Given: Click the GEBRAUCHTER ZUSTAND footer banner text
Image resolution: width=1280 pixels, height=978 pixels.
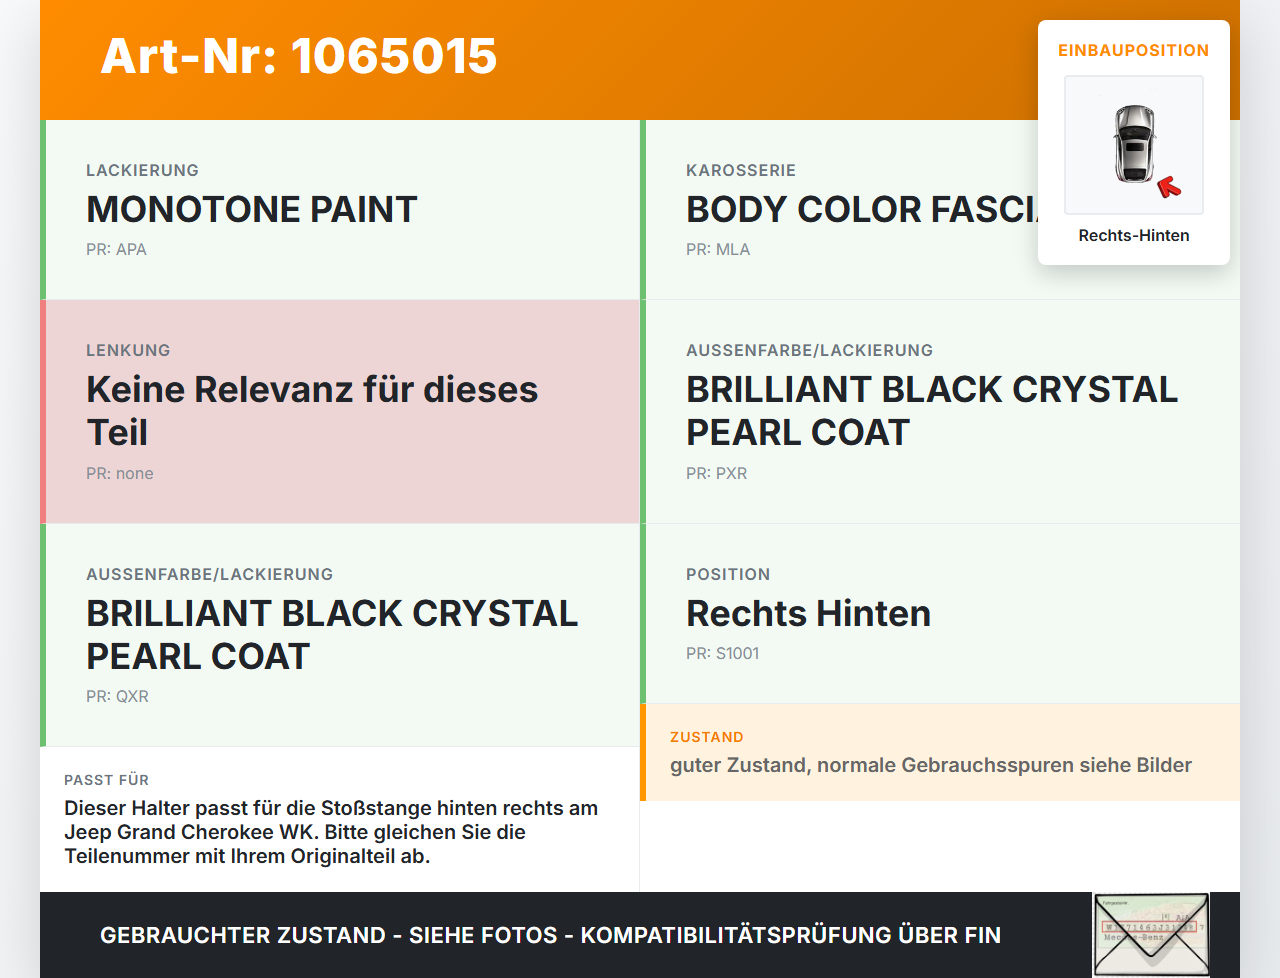Looking at the screenshot, I should pos(550,935).
